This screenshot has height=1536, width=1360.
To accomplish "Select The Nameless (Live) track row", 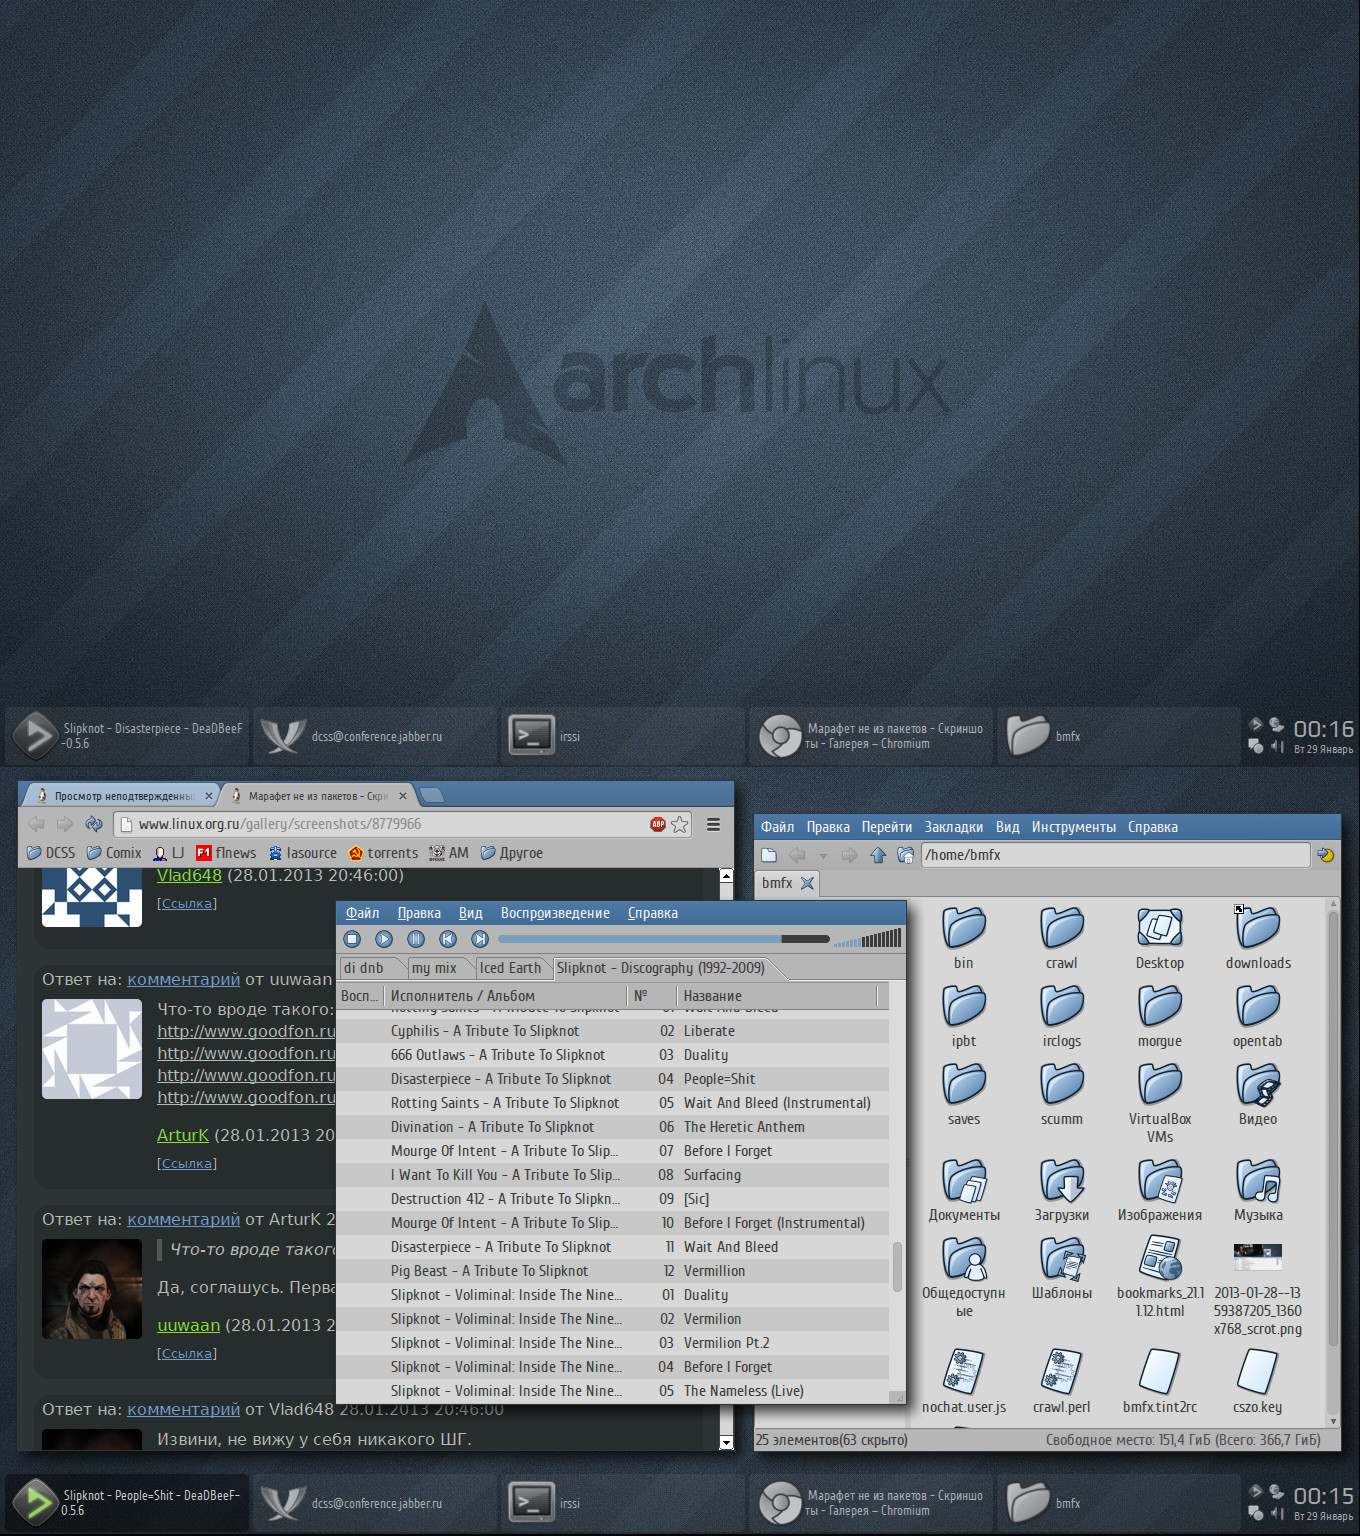I will coord(612,1391).
